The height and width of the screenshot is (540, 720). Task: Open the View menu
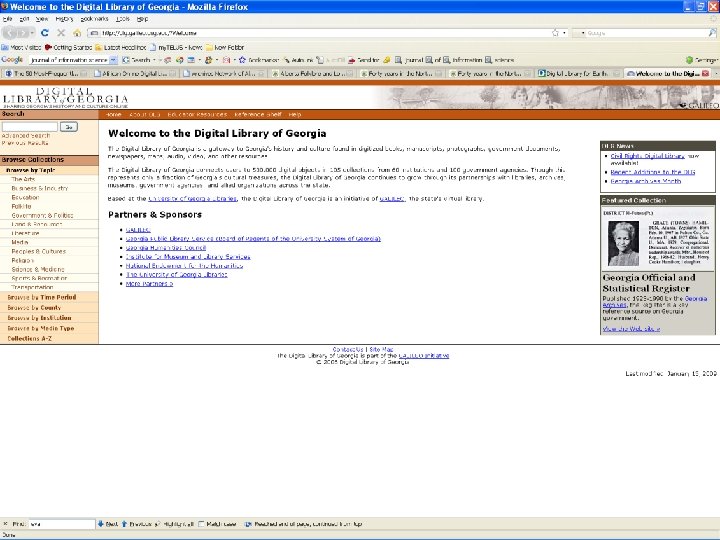point(42,19)
